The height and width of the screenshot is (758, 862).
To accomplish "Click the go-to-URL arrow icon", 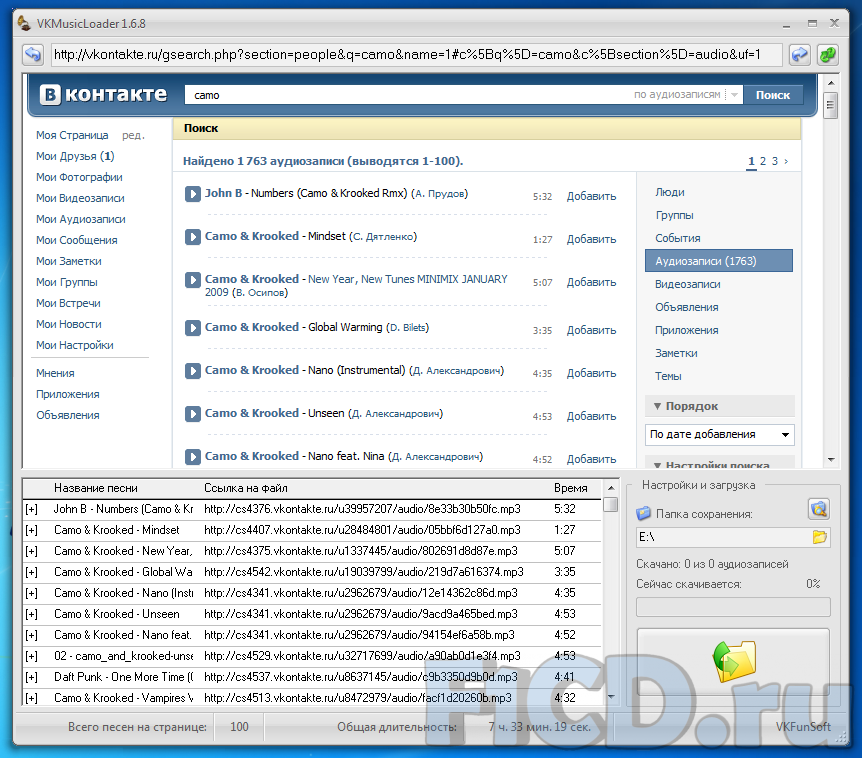I will pos(799,54).
